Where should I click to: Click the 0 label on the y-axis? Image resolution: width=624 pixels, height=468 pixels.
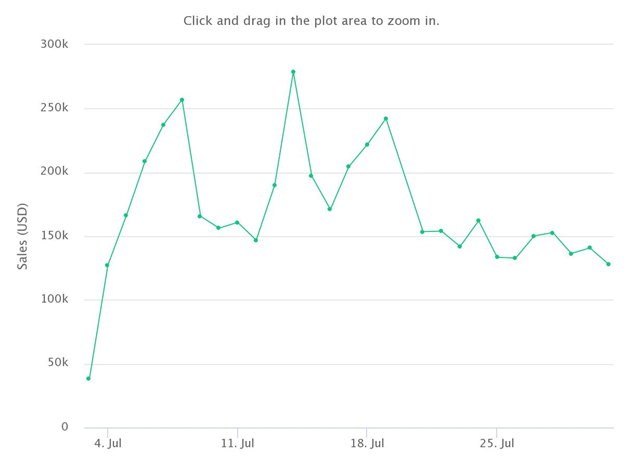65,427
